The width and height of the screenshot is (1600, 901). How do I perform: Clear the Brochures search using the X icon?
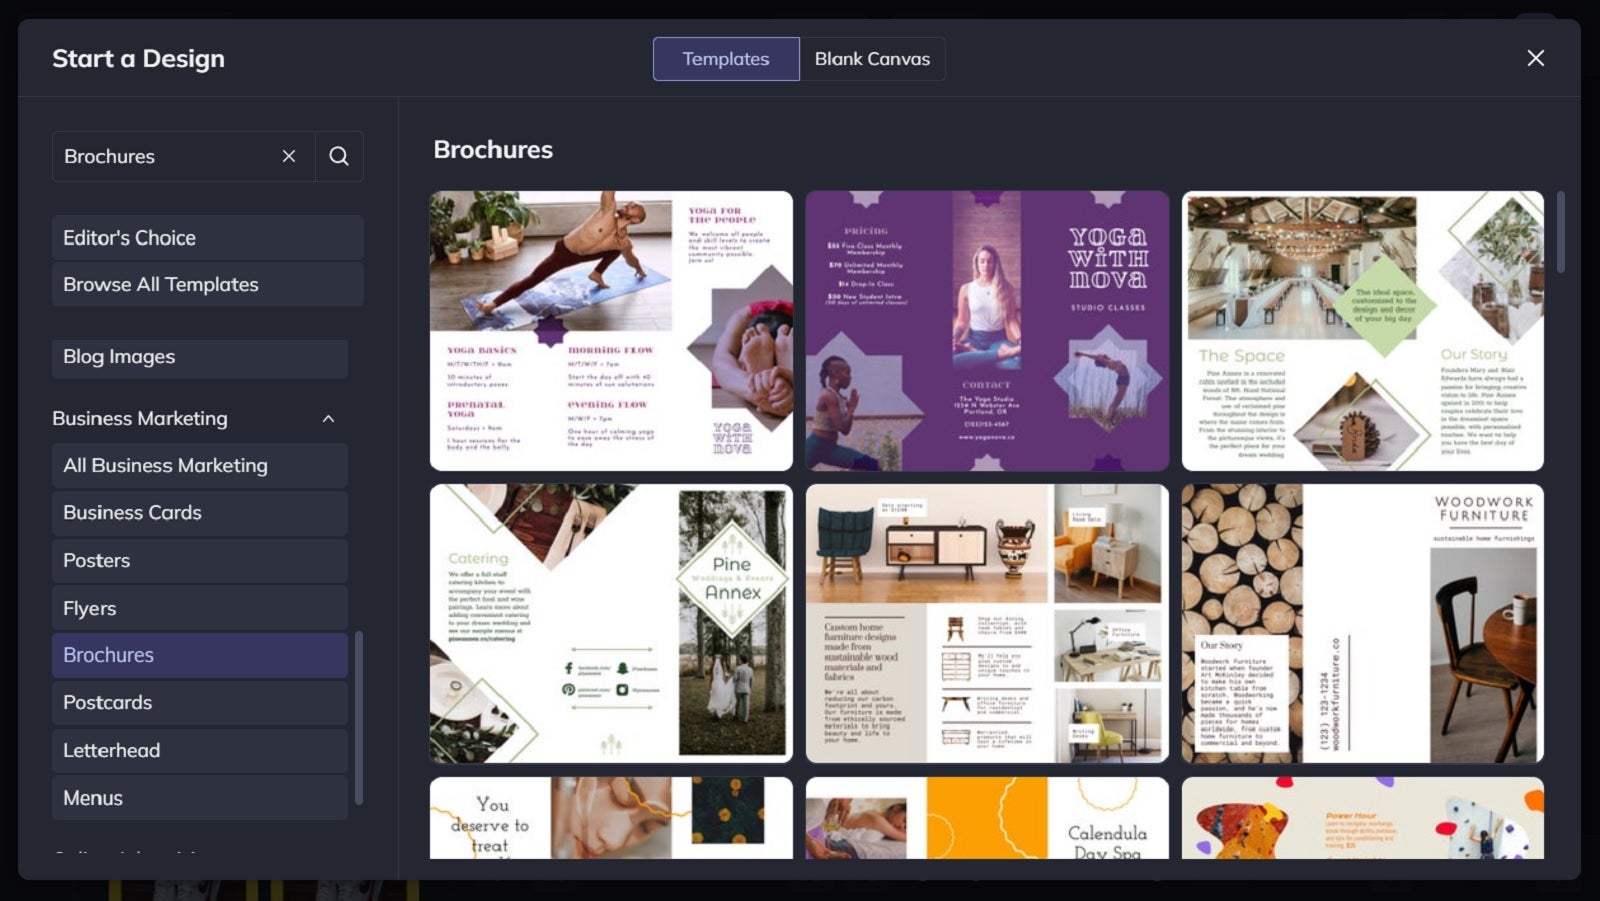289,156
